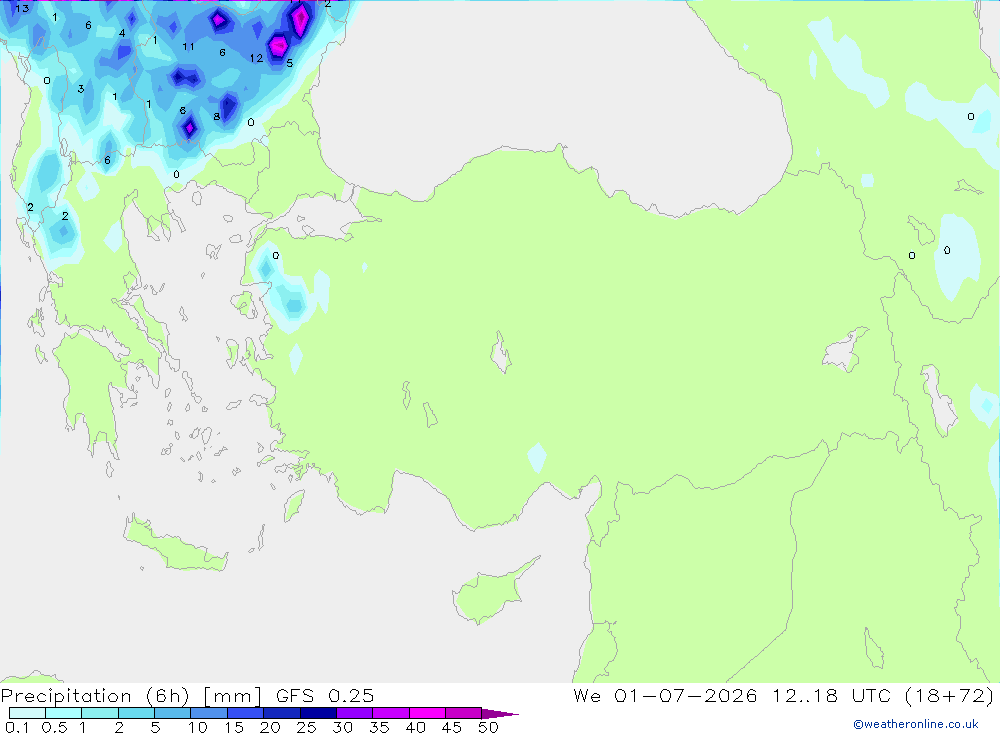Click the '13' precipitation value on map
1000x733 pixels.
(x=22, y=8)
